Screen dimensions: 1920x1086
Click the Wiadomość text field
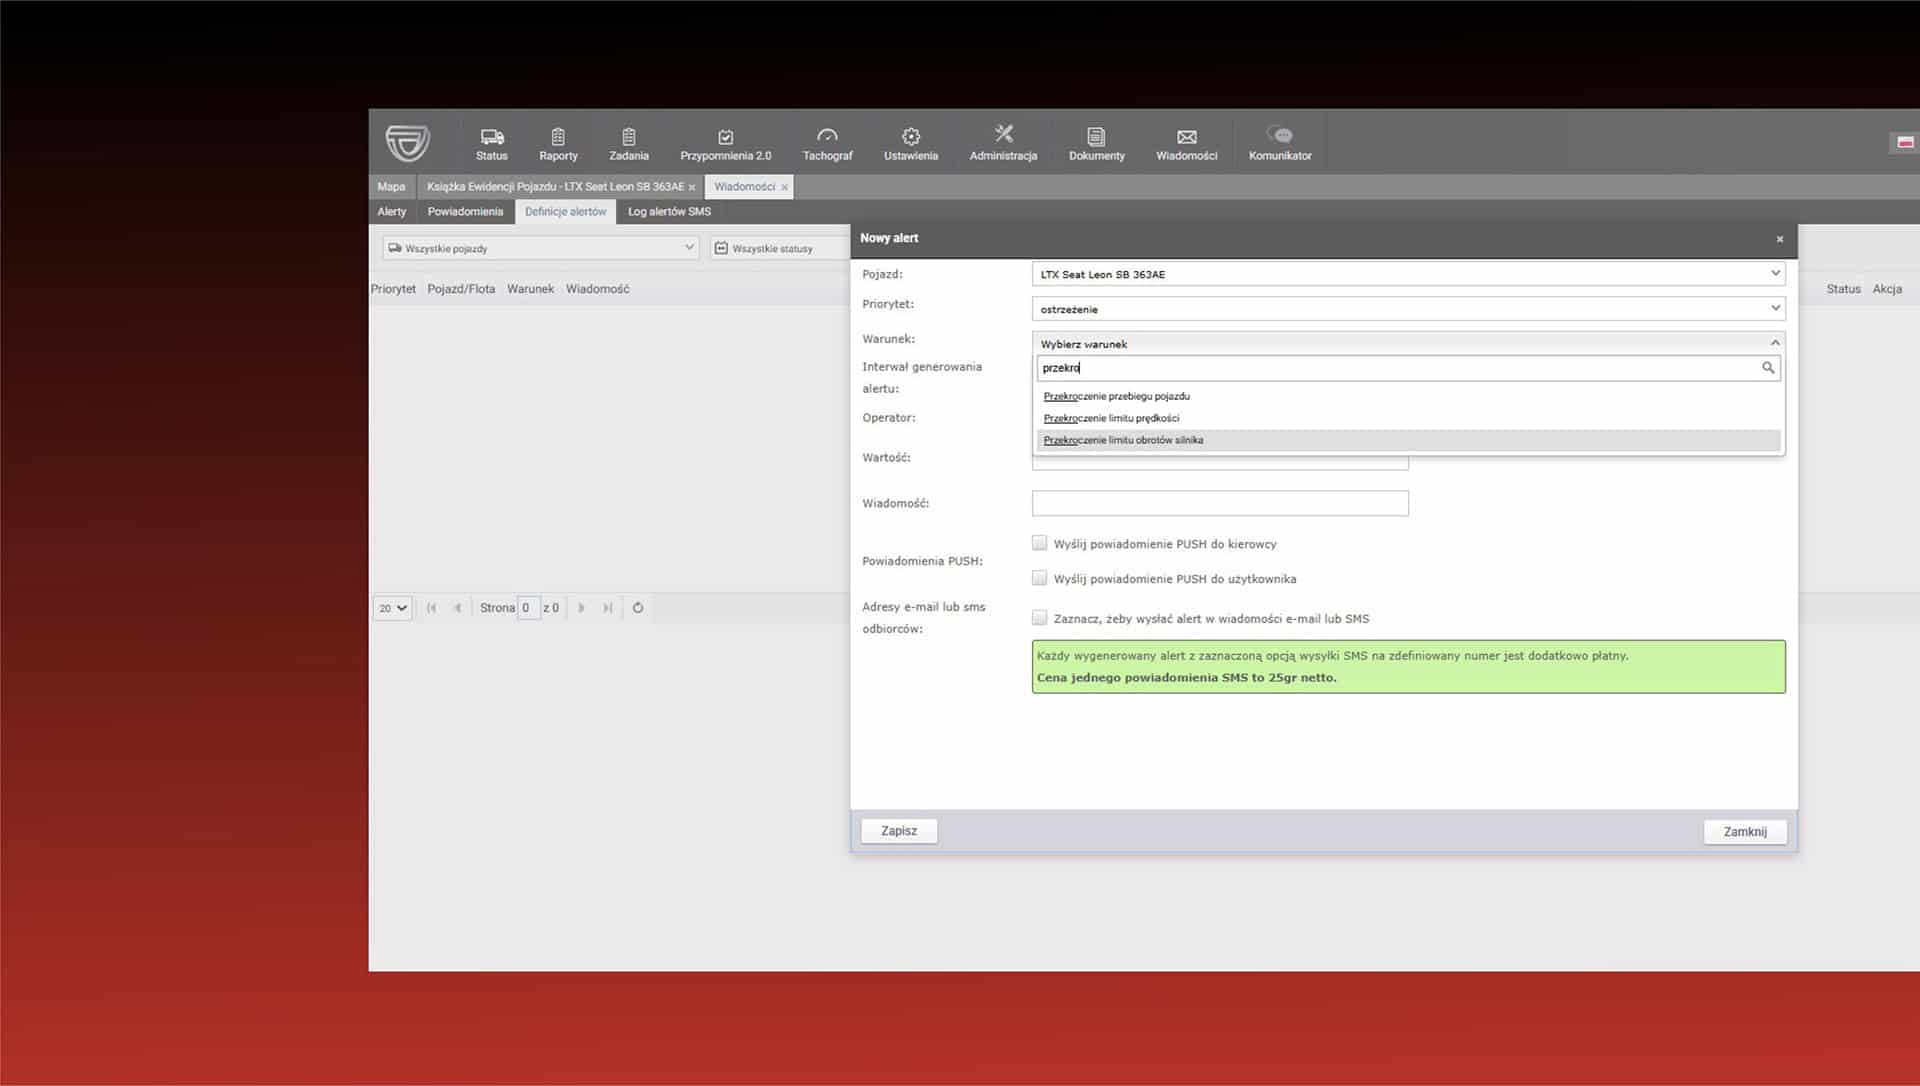click(x=1220, y=503)
